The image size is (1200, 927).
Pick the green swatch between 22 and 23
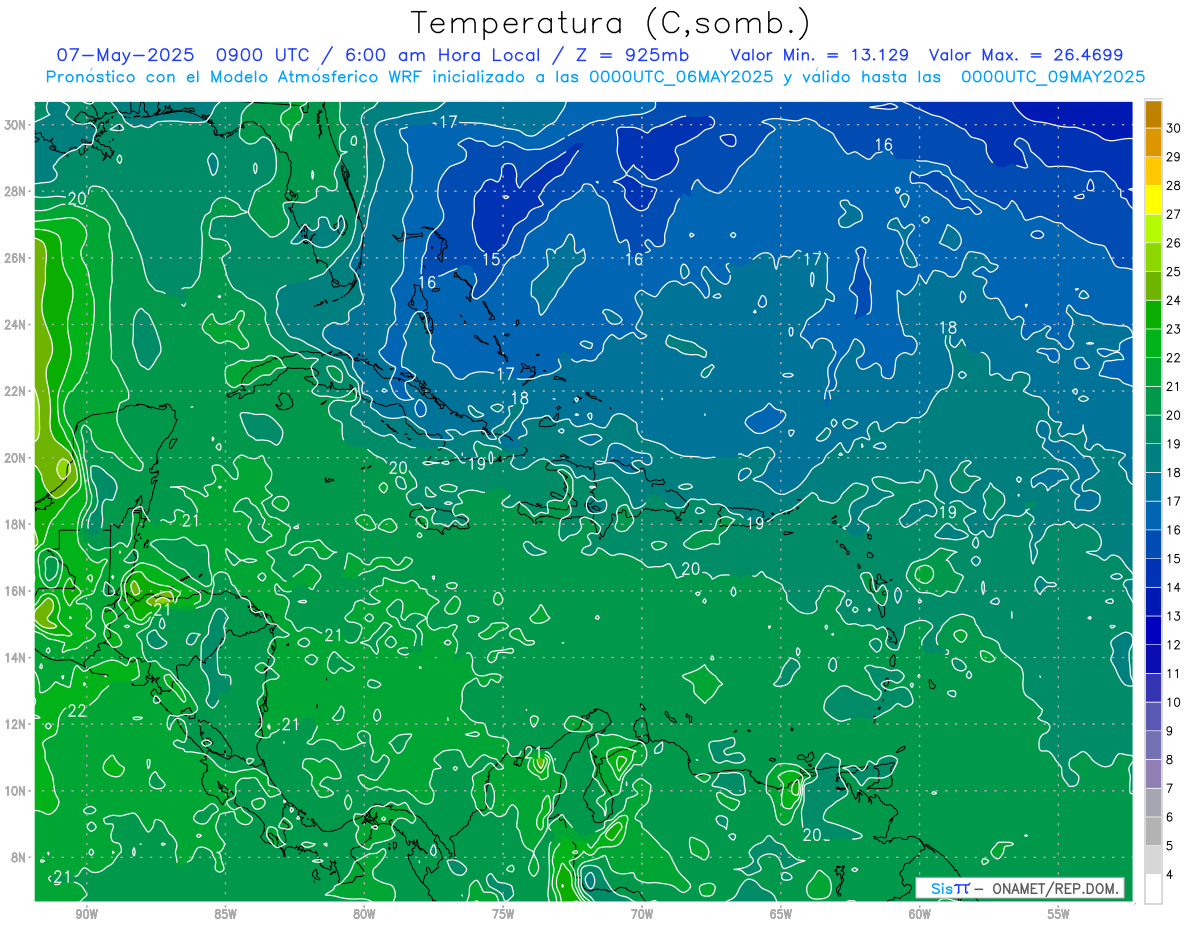pos(1153,344)
